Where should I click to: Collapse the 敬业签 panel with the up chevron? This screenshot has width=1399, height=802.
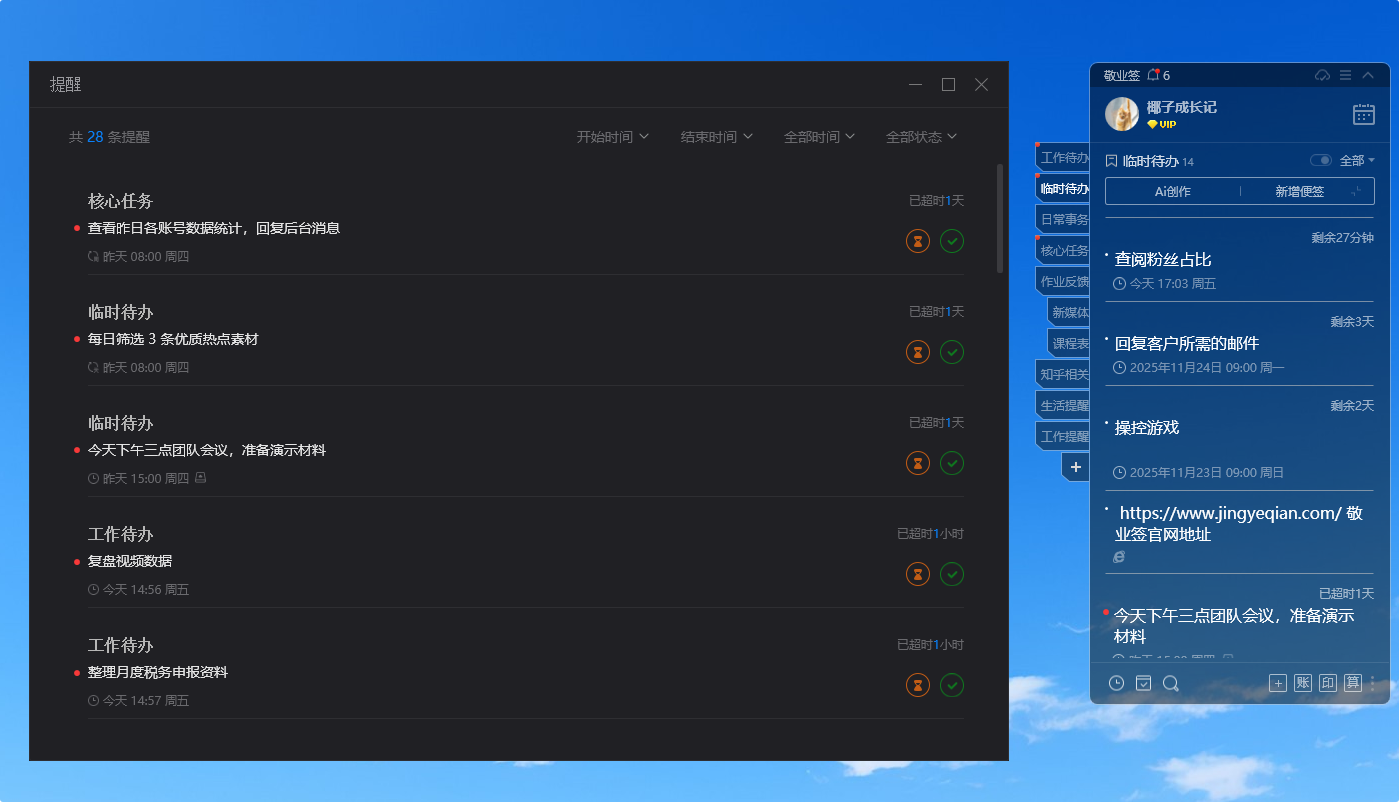click(x=1368, y=75)
